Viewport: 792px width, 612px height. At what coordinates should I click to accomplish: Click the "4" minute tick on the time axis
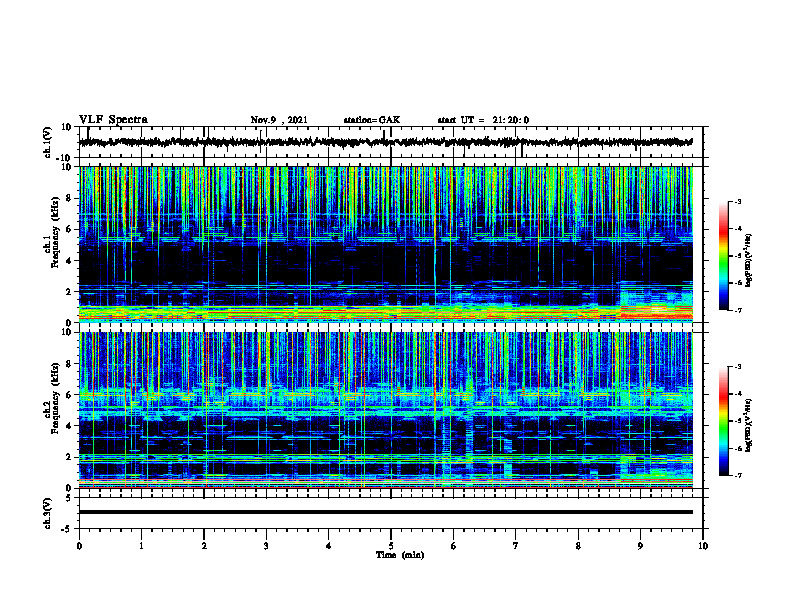(329, 546)
